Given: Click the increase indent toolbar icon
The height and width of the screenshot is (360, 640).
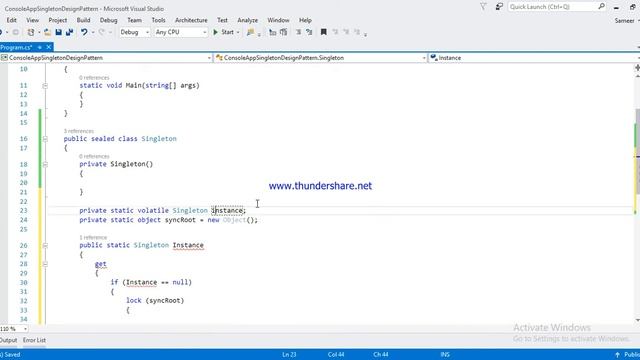Looking at the screenshot, I should pyautogui.click(x=283, y=32).
